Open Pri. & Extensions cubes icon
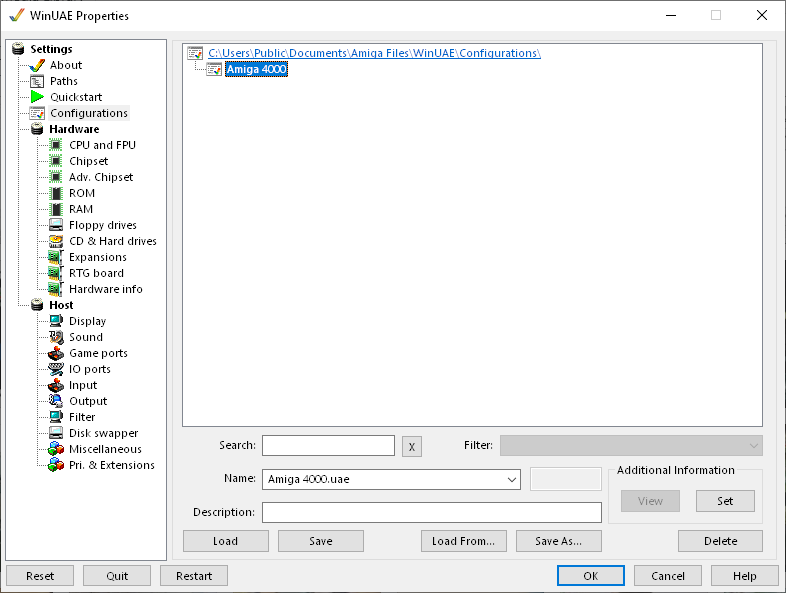786x593 pixels. tap(56, 465)
